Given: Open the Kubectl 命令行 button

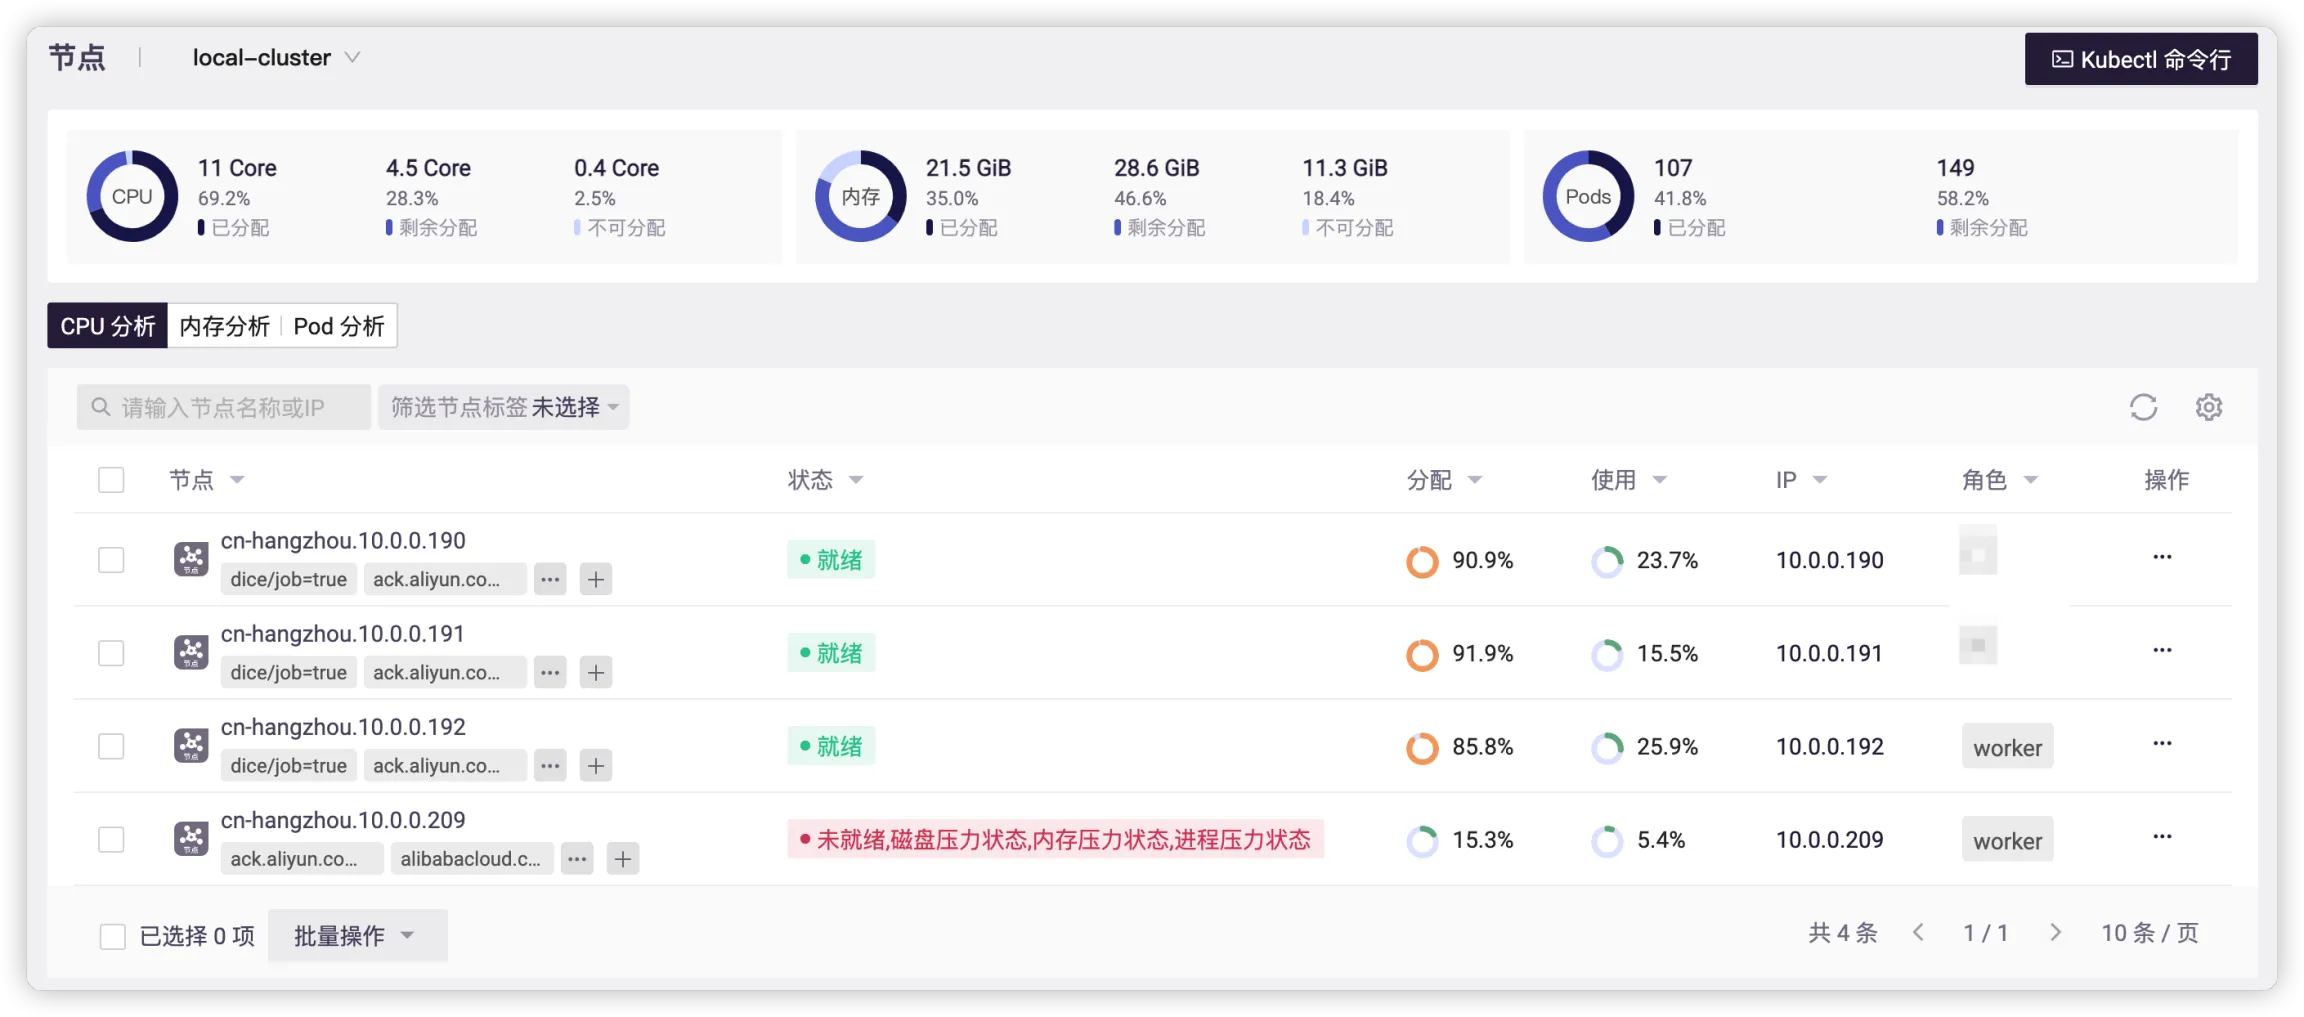Looking at the screenshot, I should tap(2140, 59).
